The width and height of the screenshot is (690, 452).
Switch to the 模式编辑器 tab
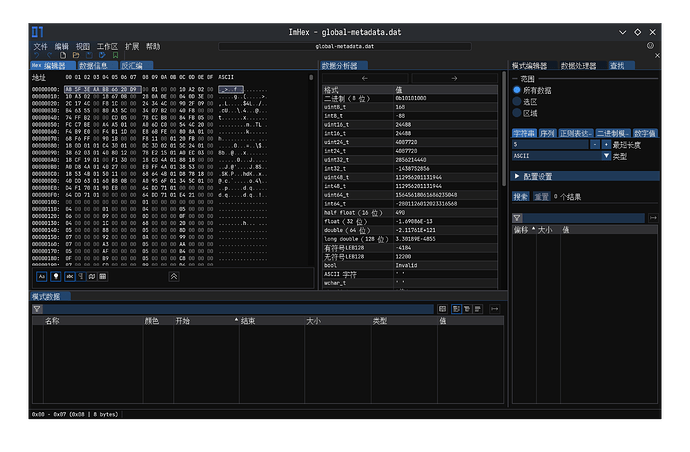[533, 66]
